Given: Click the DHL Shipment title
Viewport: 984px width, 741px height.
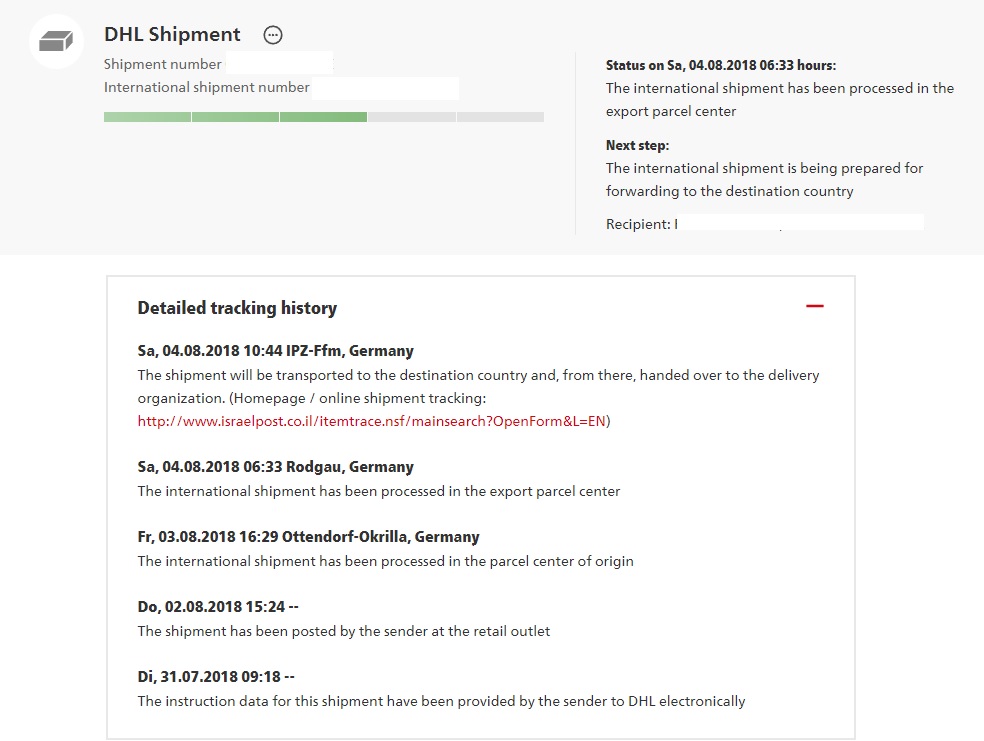Looking at the screenshot, I should 172,34.
